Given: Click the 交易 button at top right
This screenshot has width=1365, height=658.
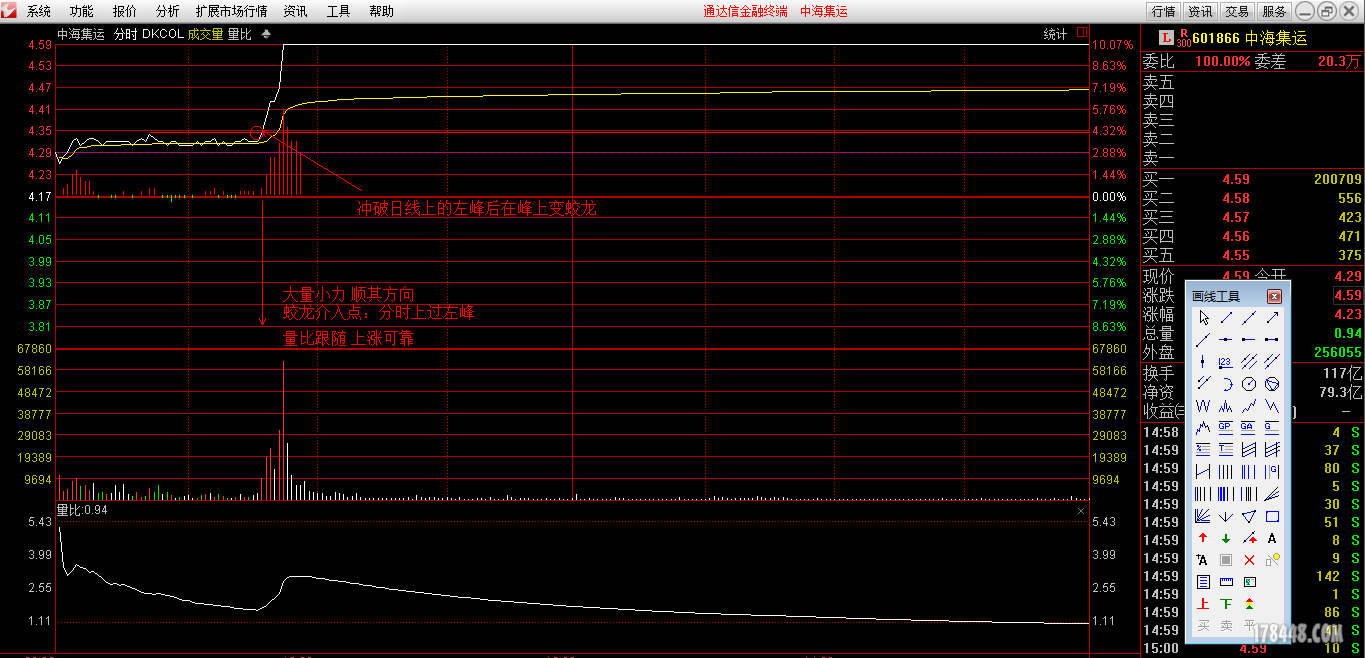Looking at the screenshot, I should (x=1237, y=11).
